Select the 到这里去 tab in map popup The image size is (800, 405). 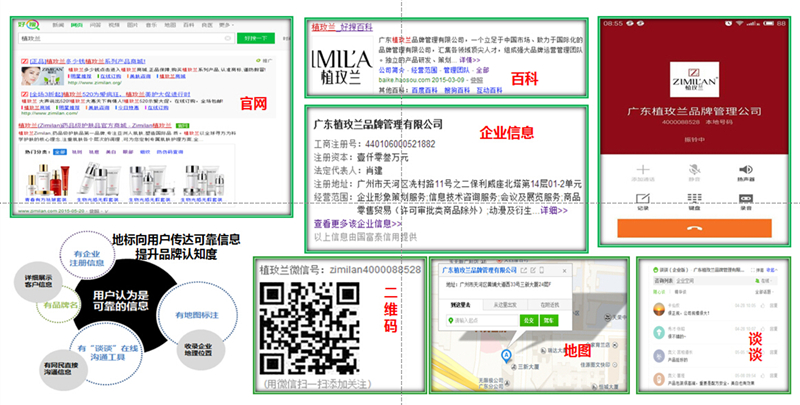460,305
